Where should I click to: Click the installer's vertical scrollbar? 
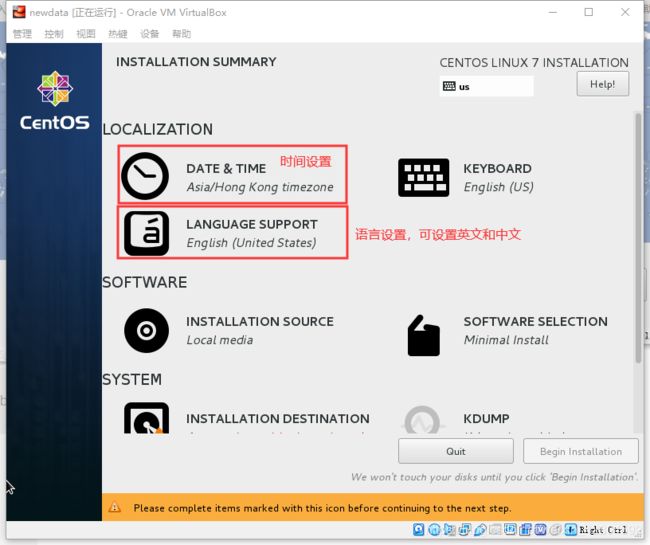coord(638,238)
